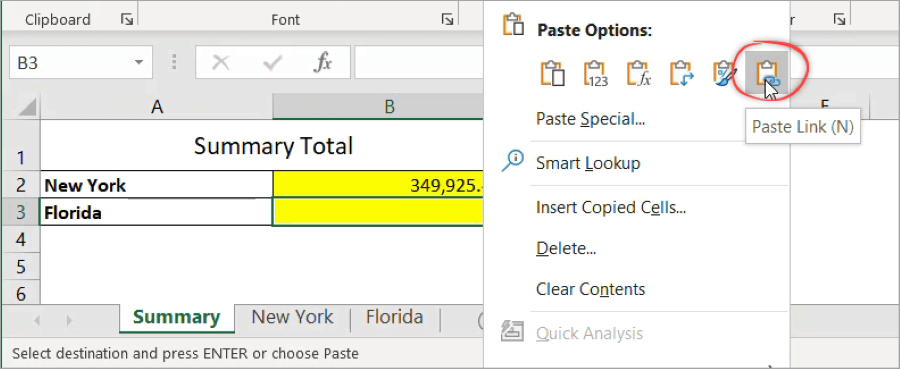Click the Insert Function fx button

(323, 62)
